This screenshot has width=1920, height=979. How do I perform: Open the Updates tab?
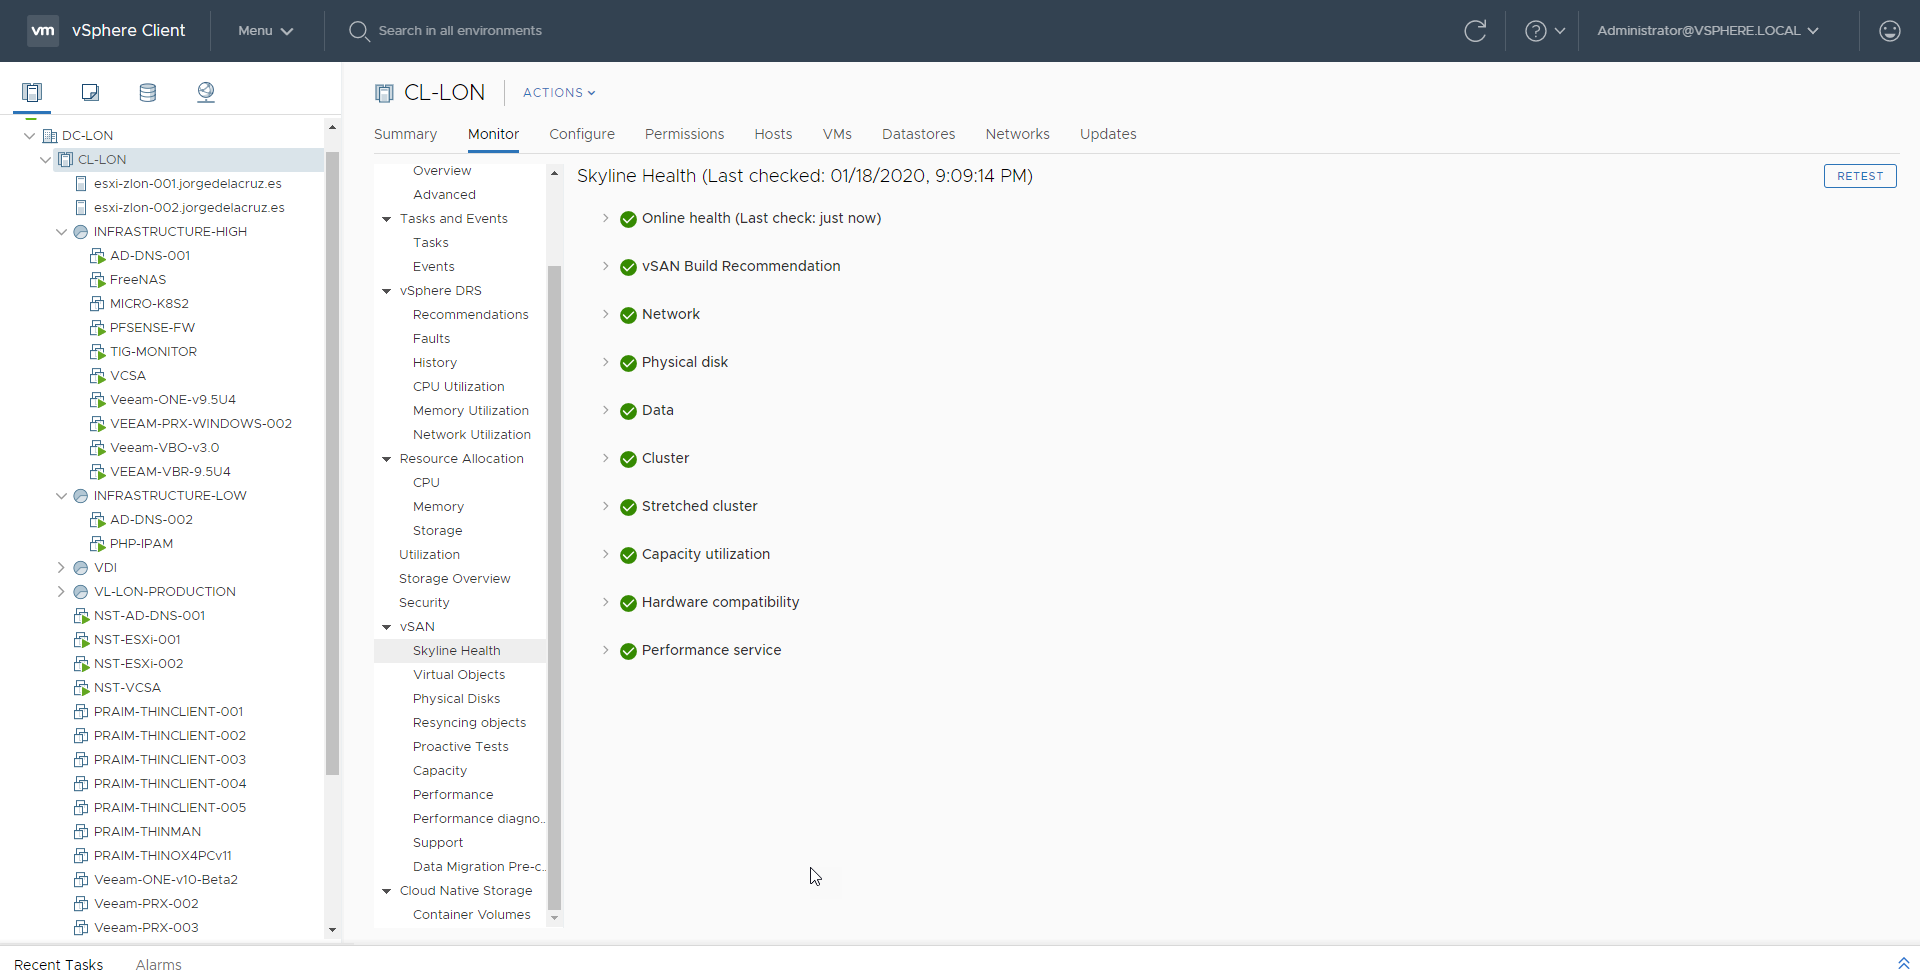1108,134
